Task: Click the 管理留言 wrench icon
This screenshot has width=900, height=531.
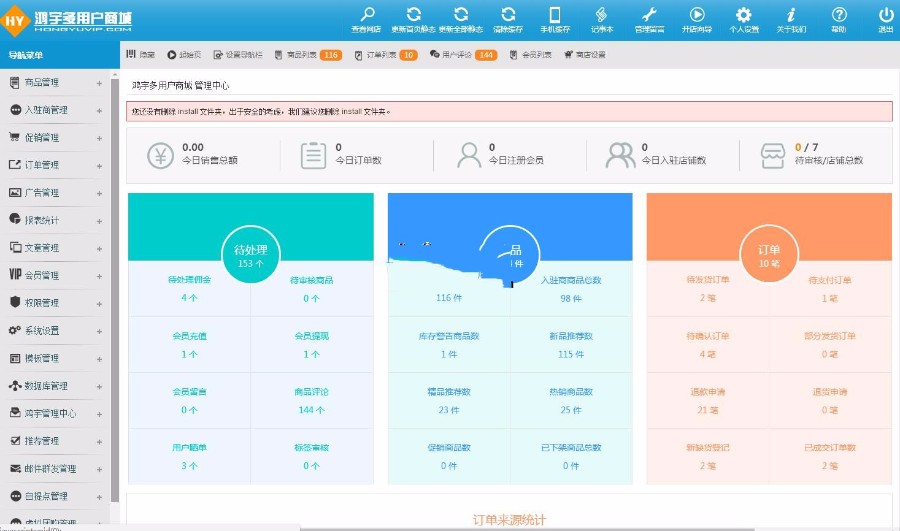Action: 649,14
